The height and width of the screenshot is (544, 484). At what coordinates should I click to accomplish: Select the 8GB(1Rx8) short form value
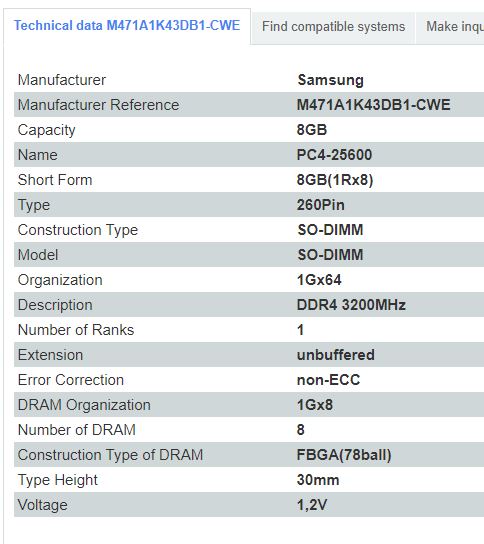335,180
